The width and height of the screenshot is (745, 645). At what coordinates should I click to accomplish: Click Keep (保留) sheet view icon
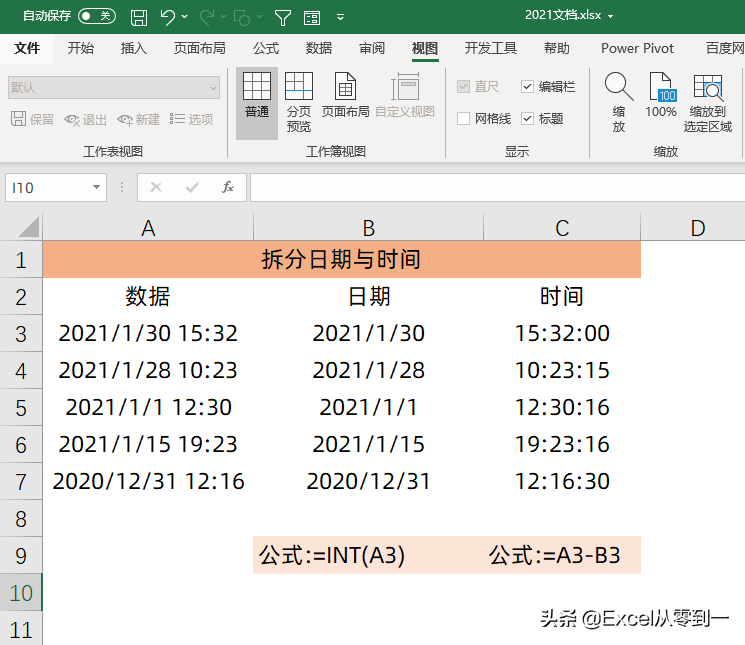click(32, 119)
